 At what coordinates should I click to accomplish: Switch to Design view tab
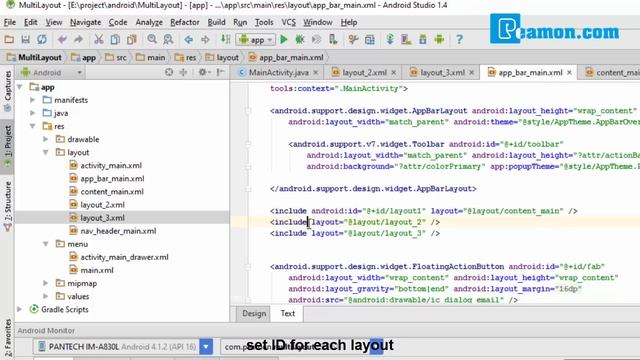coord(254,313)
